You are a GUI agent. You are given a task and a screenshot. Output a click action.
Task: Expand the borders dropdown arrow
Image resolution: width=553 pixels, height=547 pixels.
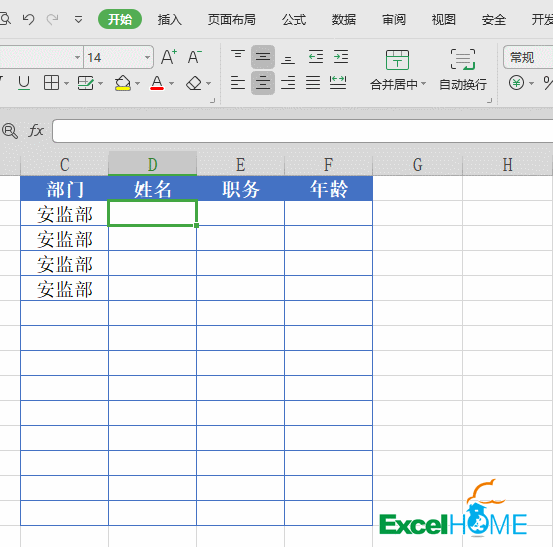[66, 84]
